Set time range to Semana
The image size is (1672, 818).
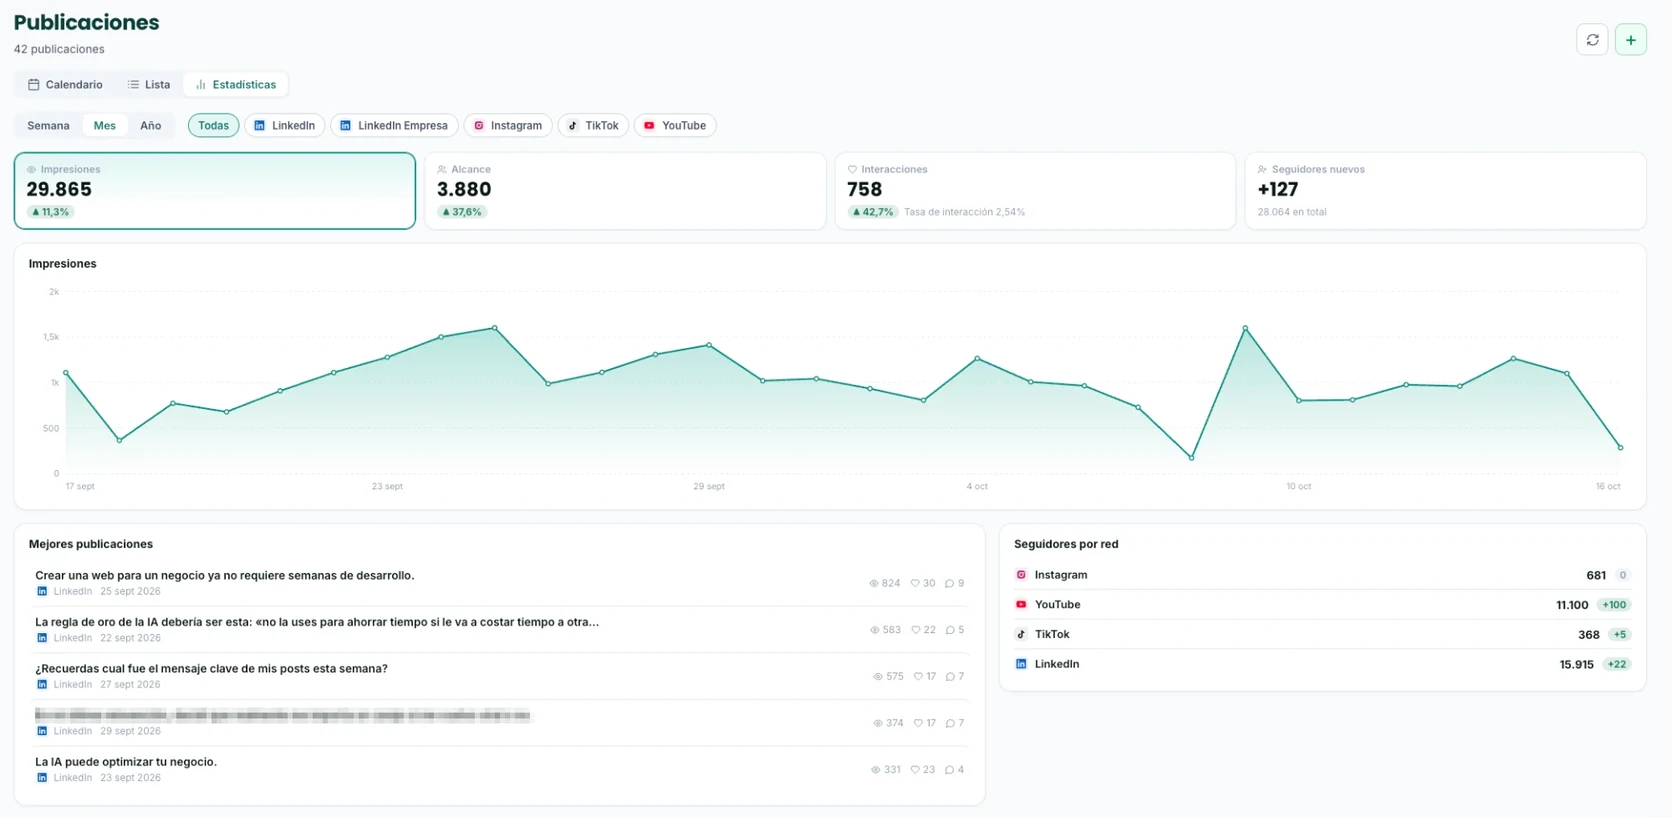(48, 126)
